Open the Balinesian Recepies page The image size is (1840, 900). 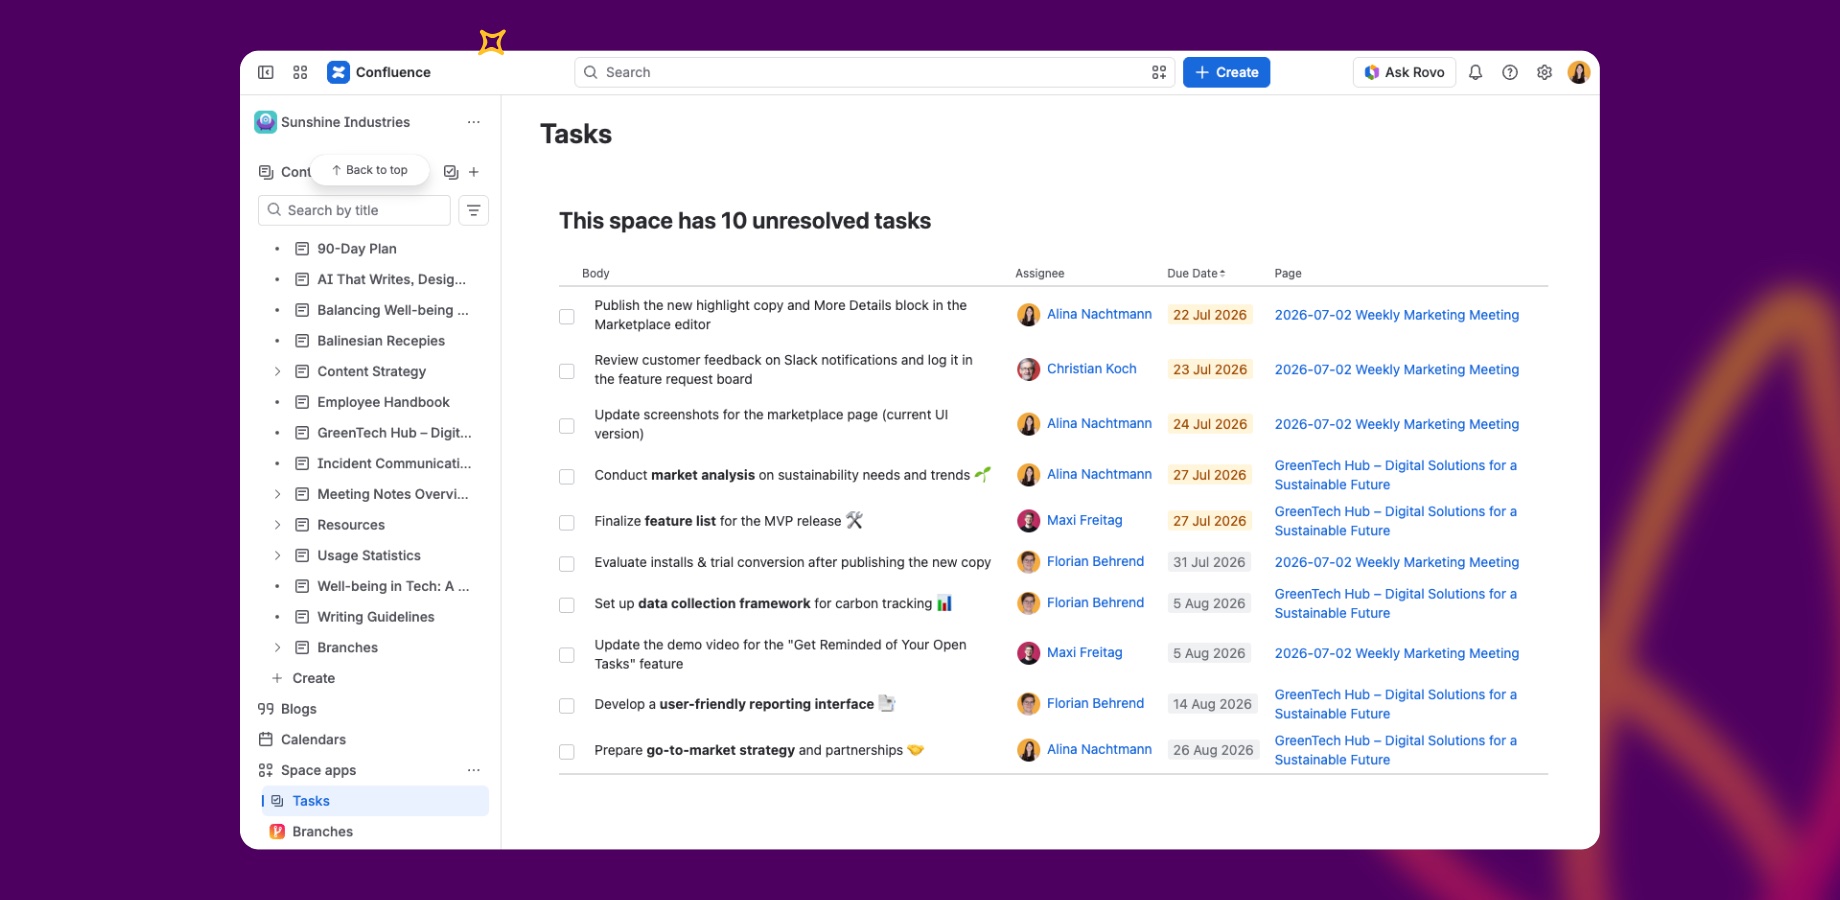point(381,341)
